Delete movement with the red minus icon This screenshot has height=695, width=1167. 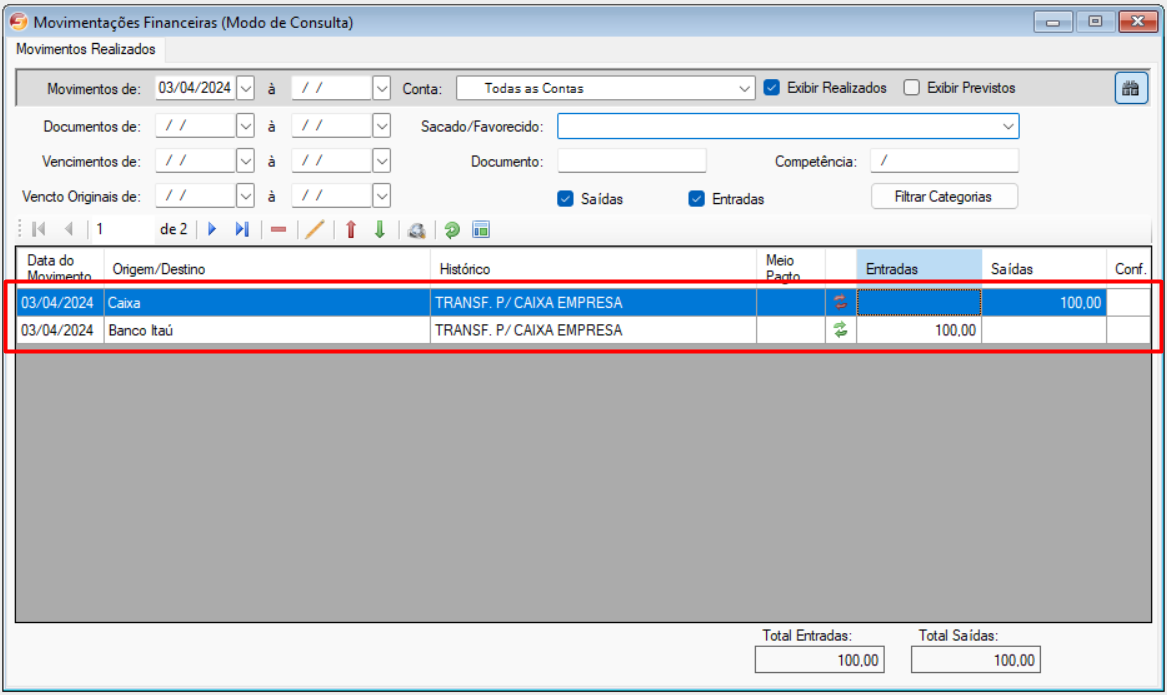click(278, 230)
